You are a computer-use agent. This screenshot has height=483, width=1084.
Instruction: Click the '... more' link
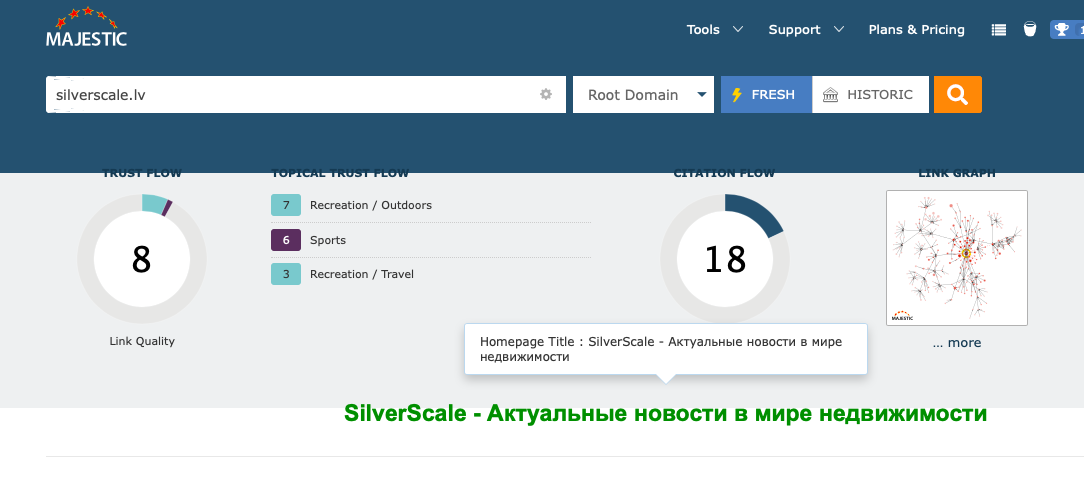pos(957,343)
